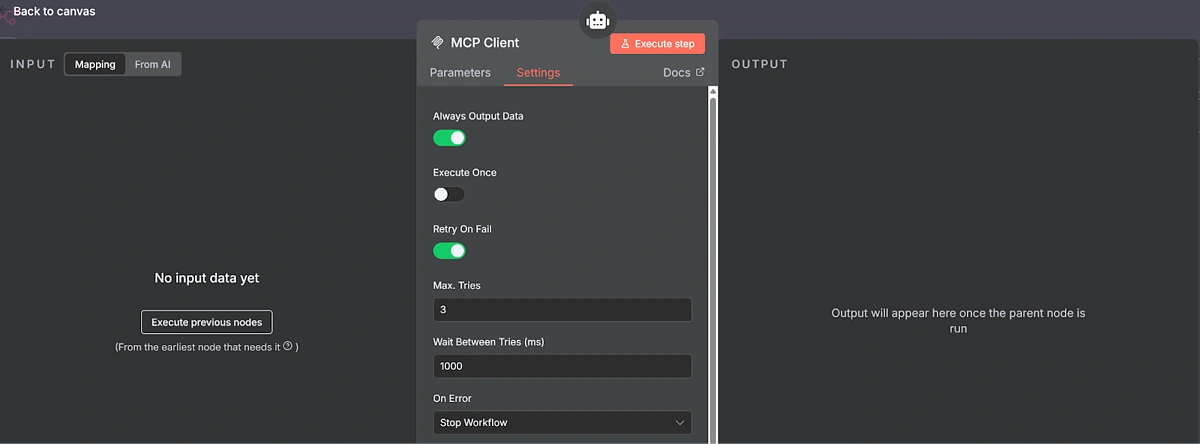Expand the Stop Workflow chevron arrow
The image size is (1200, 444).
pyautogui.click(x=680, y=423)
